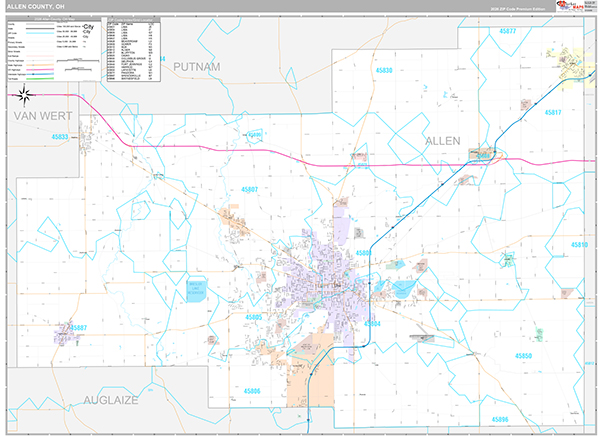Click ZIP code label 45877
Screen dimensions: 600x436
pyautogui.click(x=508, y=31)
